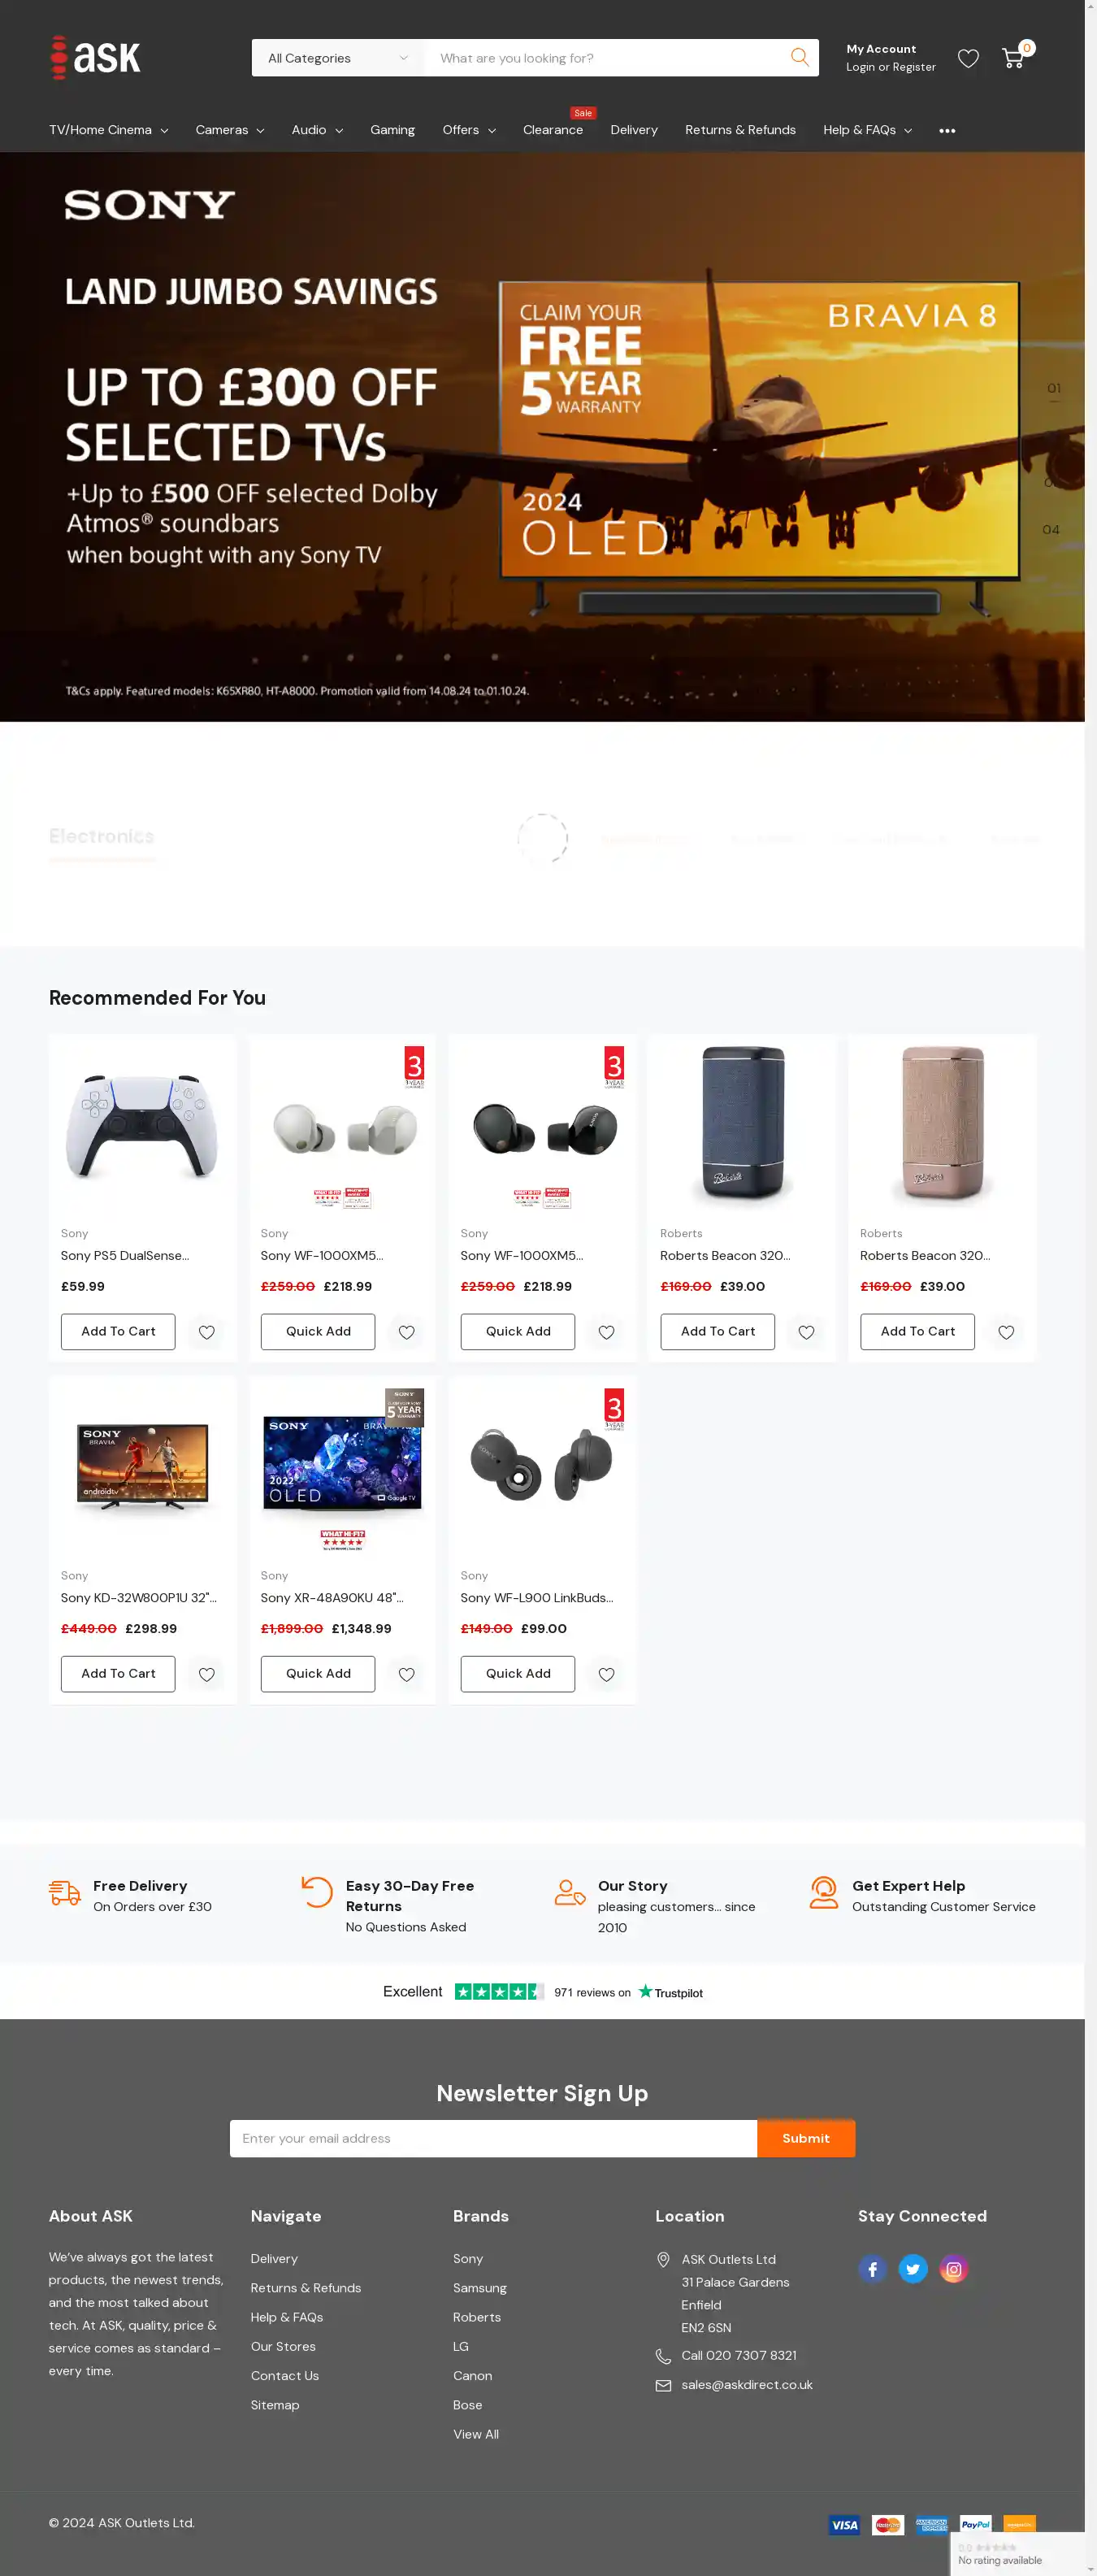Click the three-dots more menu icon
This screenshot has width=1097, height=2576.
pos(947,131)
